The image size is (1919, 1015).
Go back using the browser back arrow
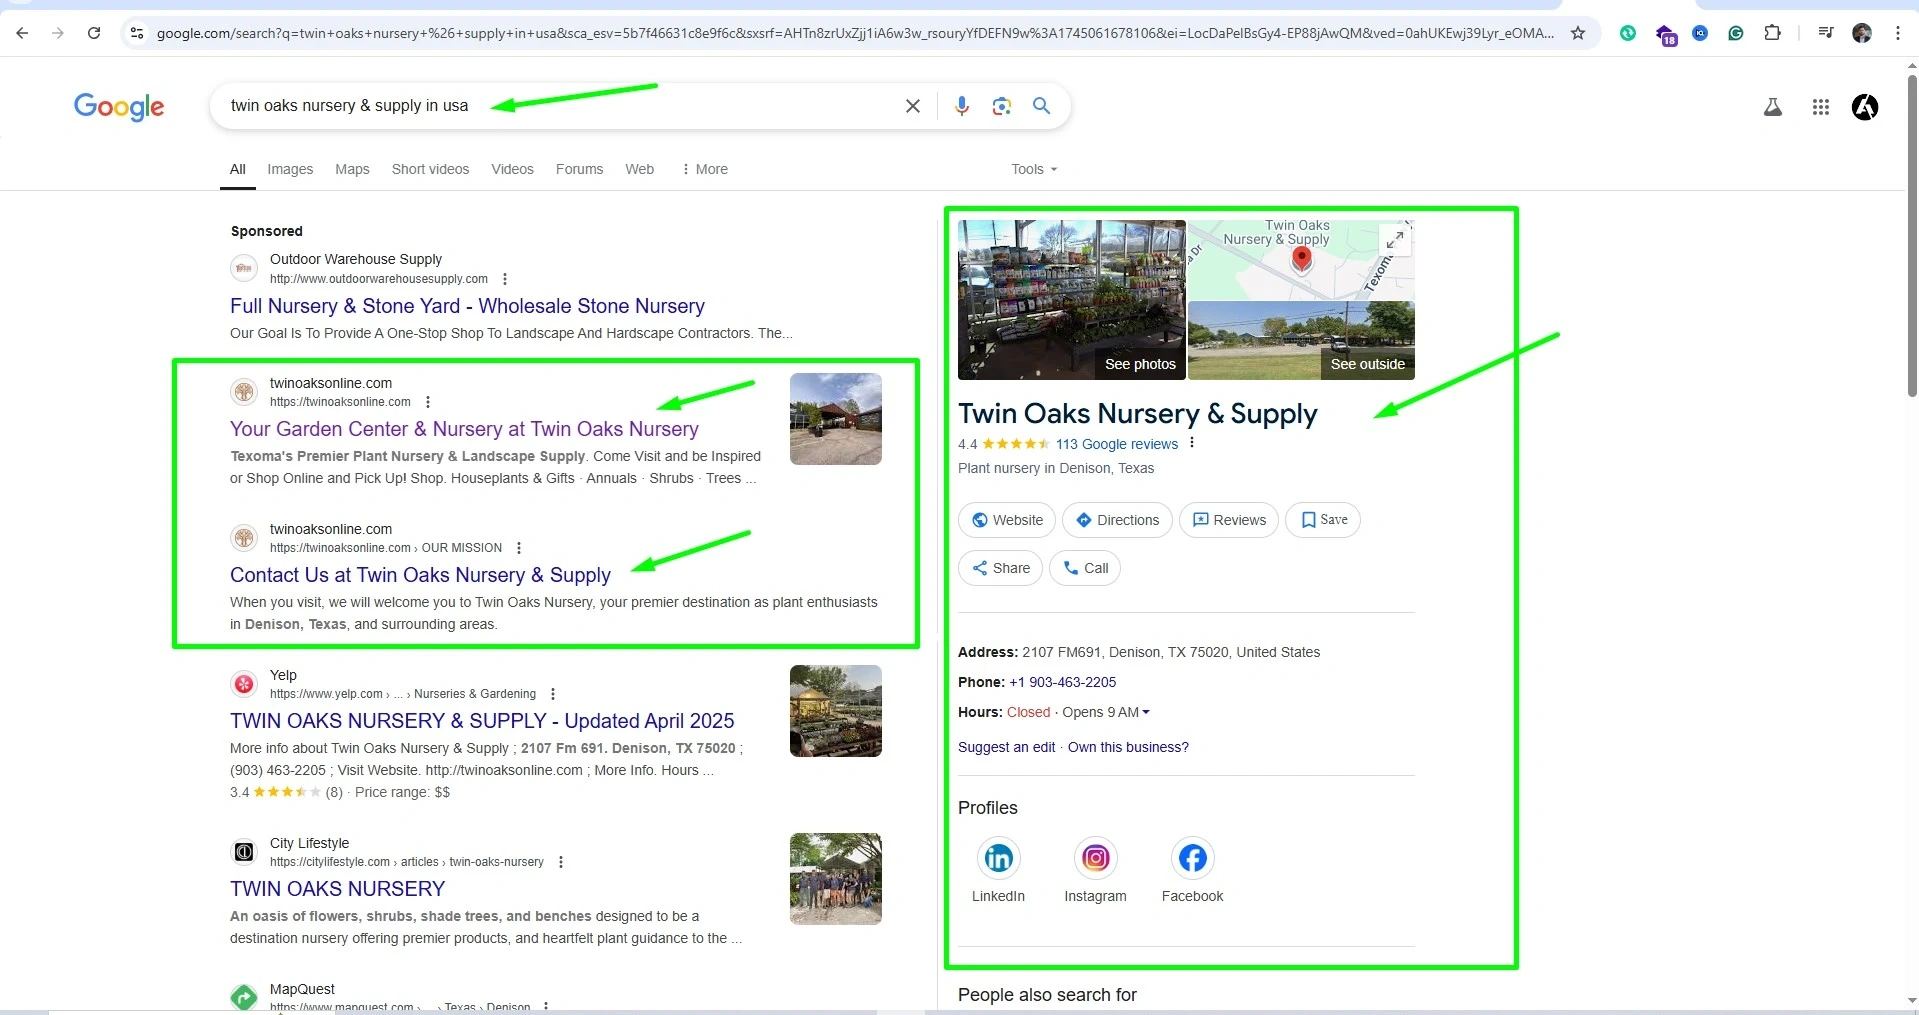tap(22, 33)
